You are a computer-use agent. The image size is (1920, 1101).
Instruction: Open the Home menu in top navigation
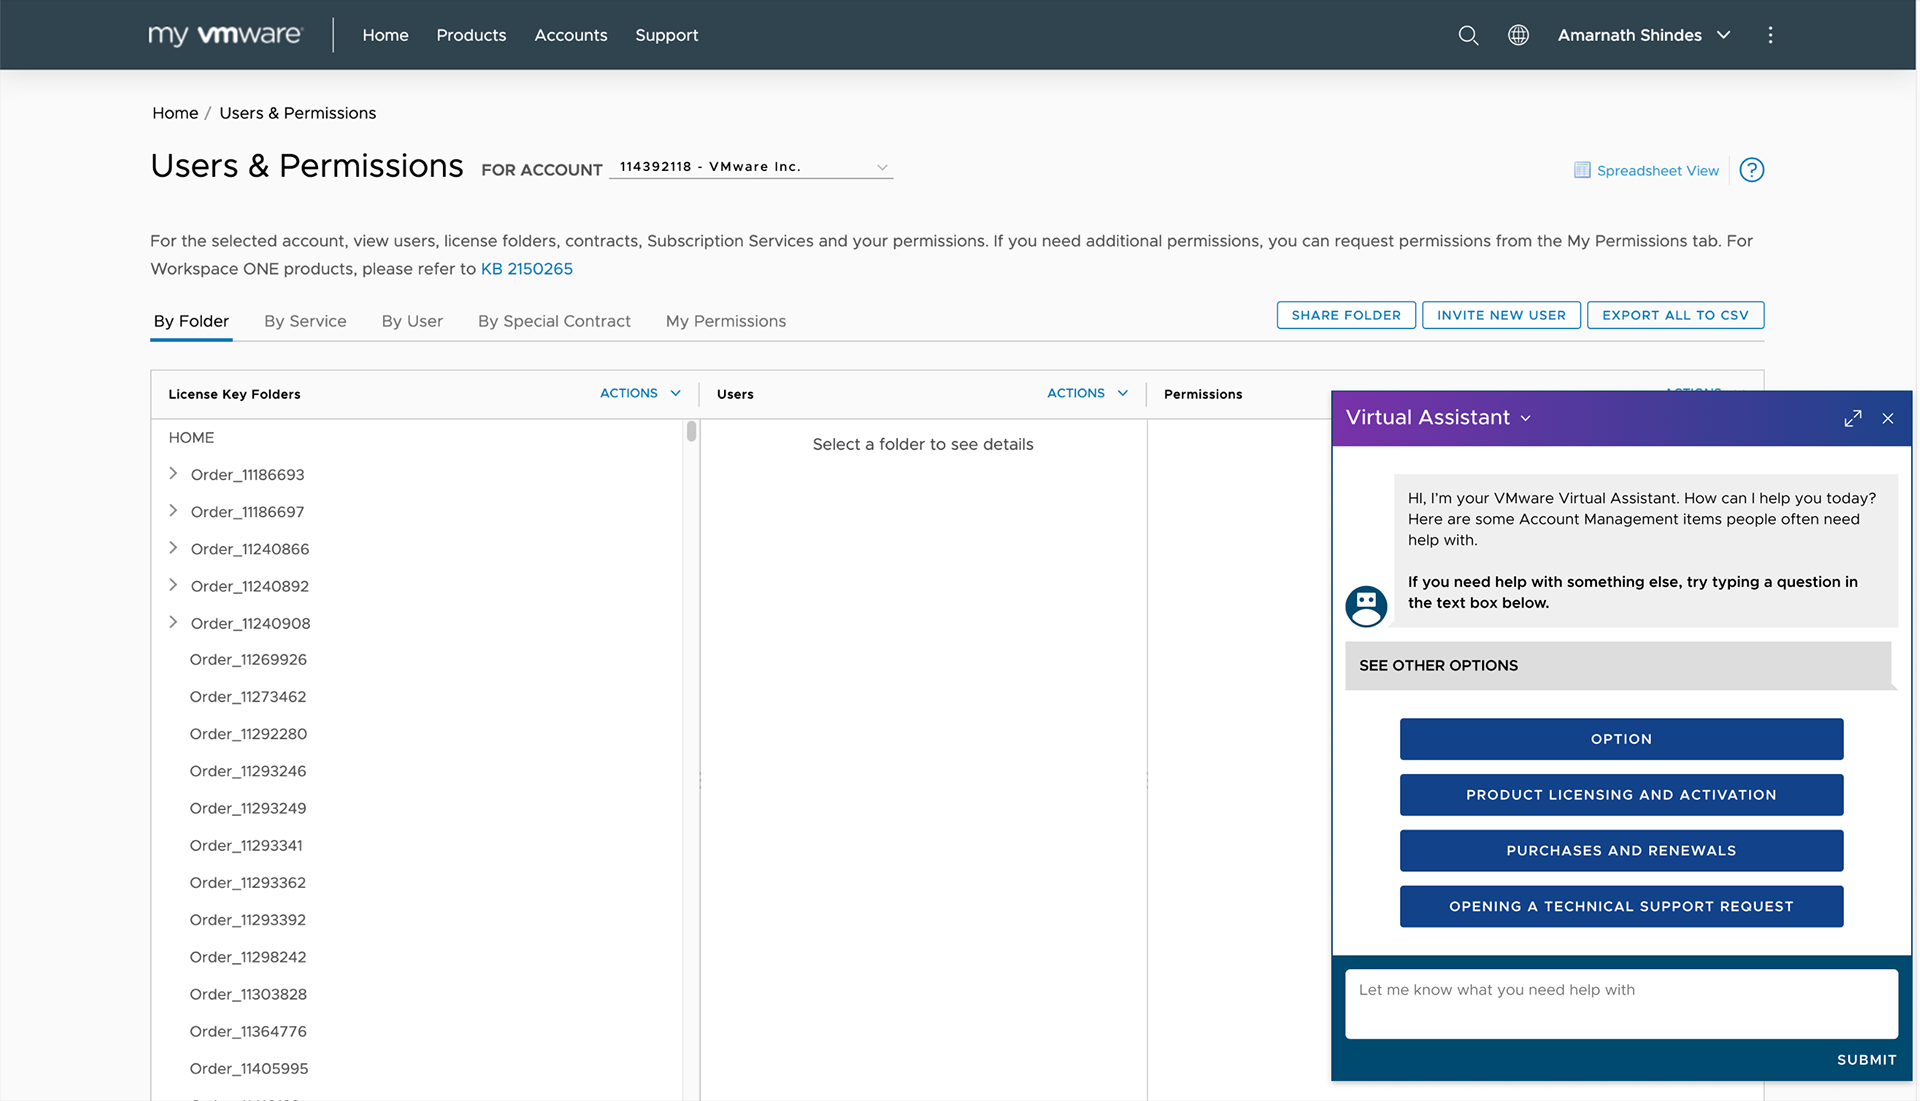(x=385, y=35)
